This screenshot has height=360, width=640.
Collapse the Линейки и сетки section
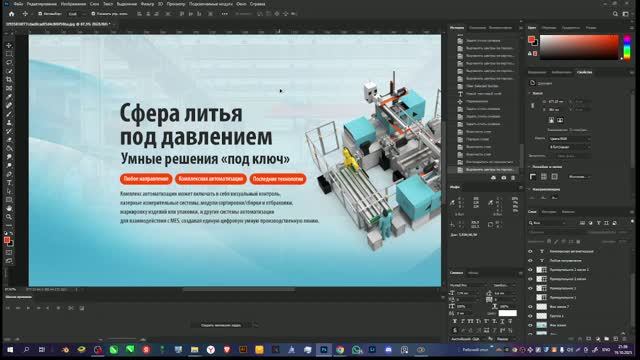coord(530,167)
